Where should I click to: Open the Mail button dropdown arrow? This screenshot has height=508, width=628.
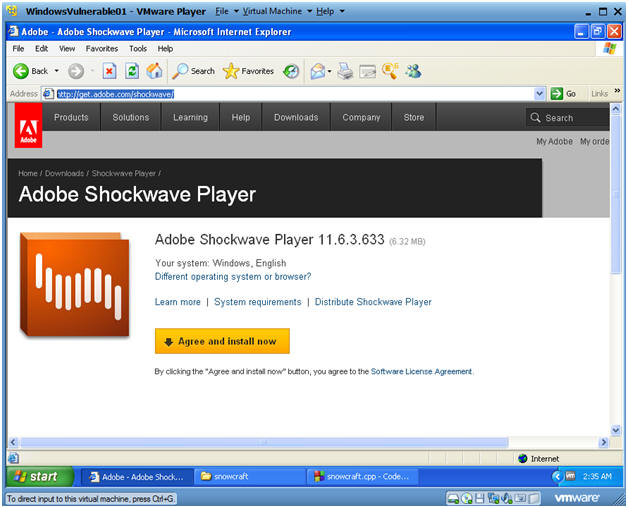[x=329, y=72]
